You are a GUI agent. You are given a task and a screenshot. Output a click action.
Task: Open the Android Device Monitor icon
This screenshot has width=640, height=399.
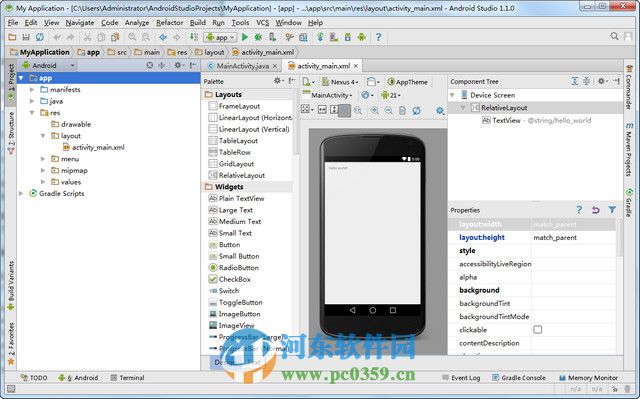(x=362, y=38)
